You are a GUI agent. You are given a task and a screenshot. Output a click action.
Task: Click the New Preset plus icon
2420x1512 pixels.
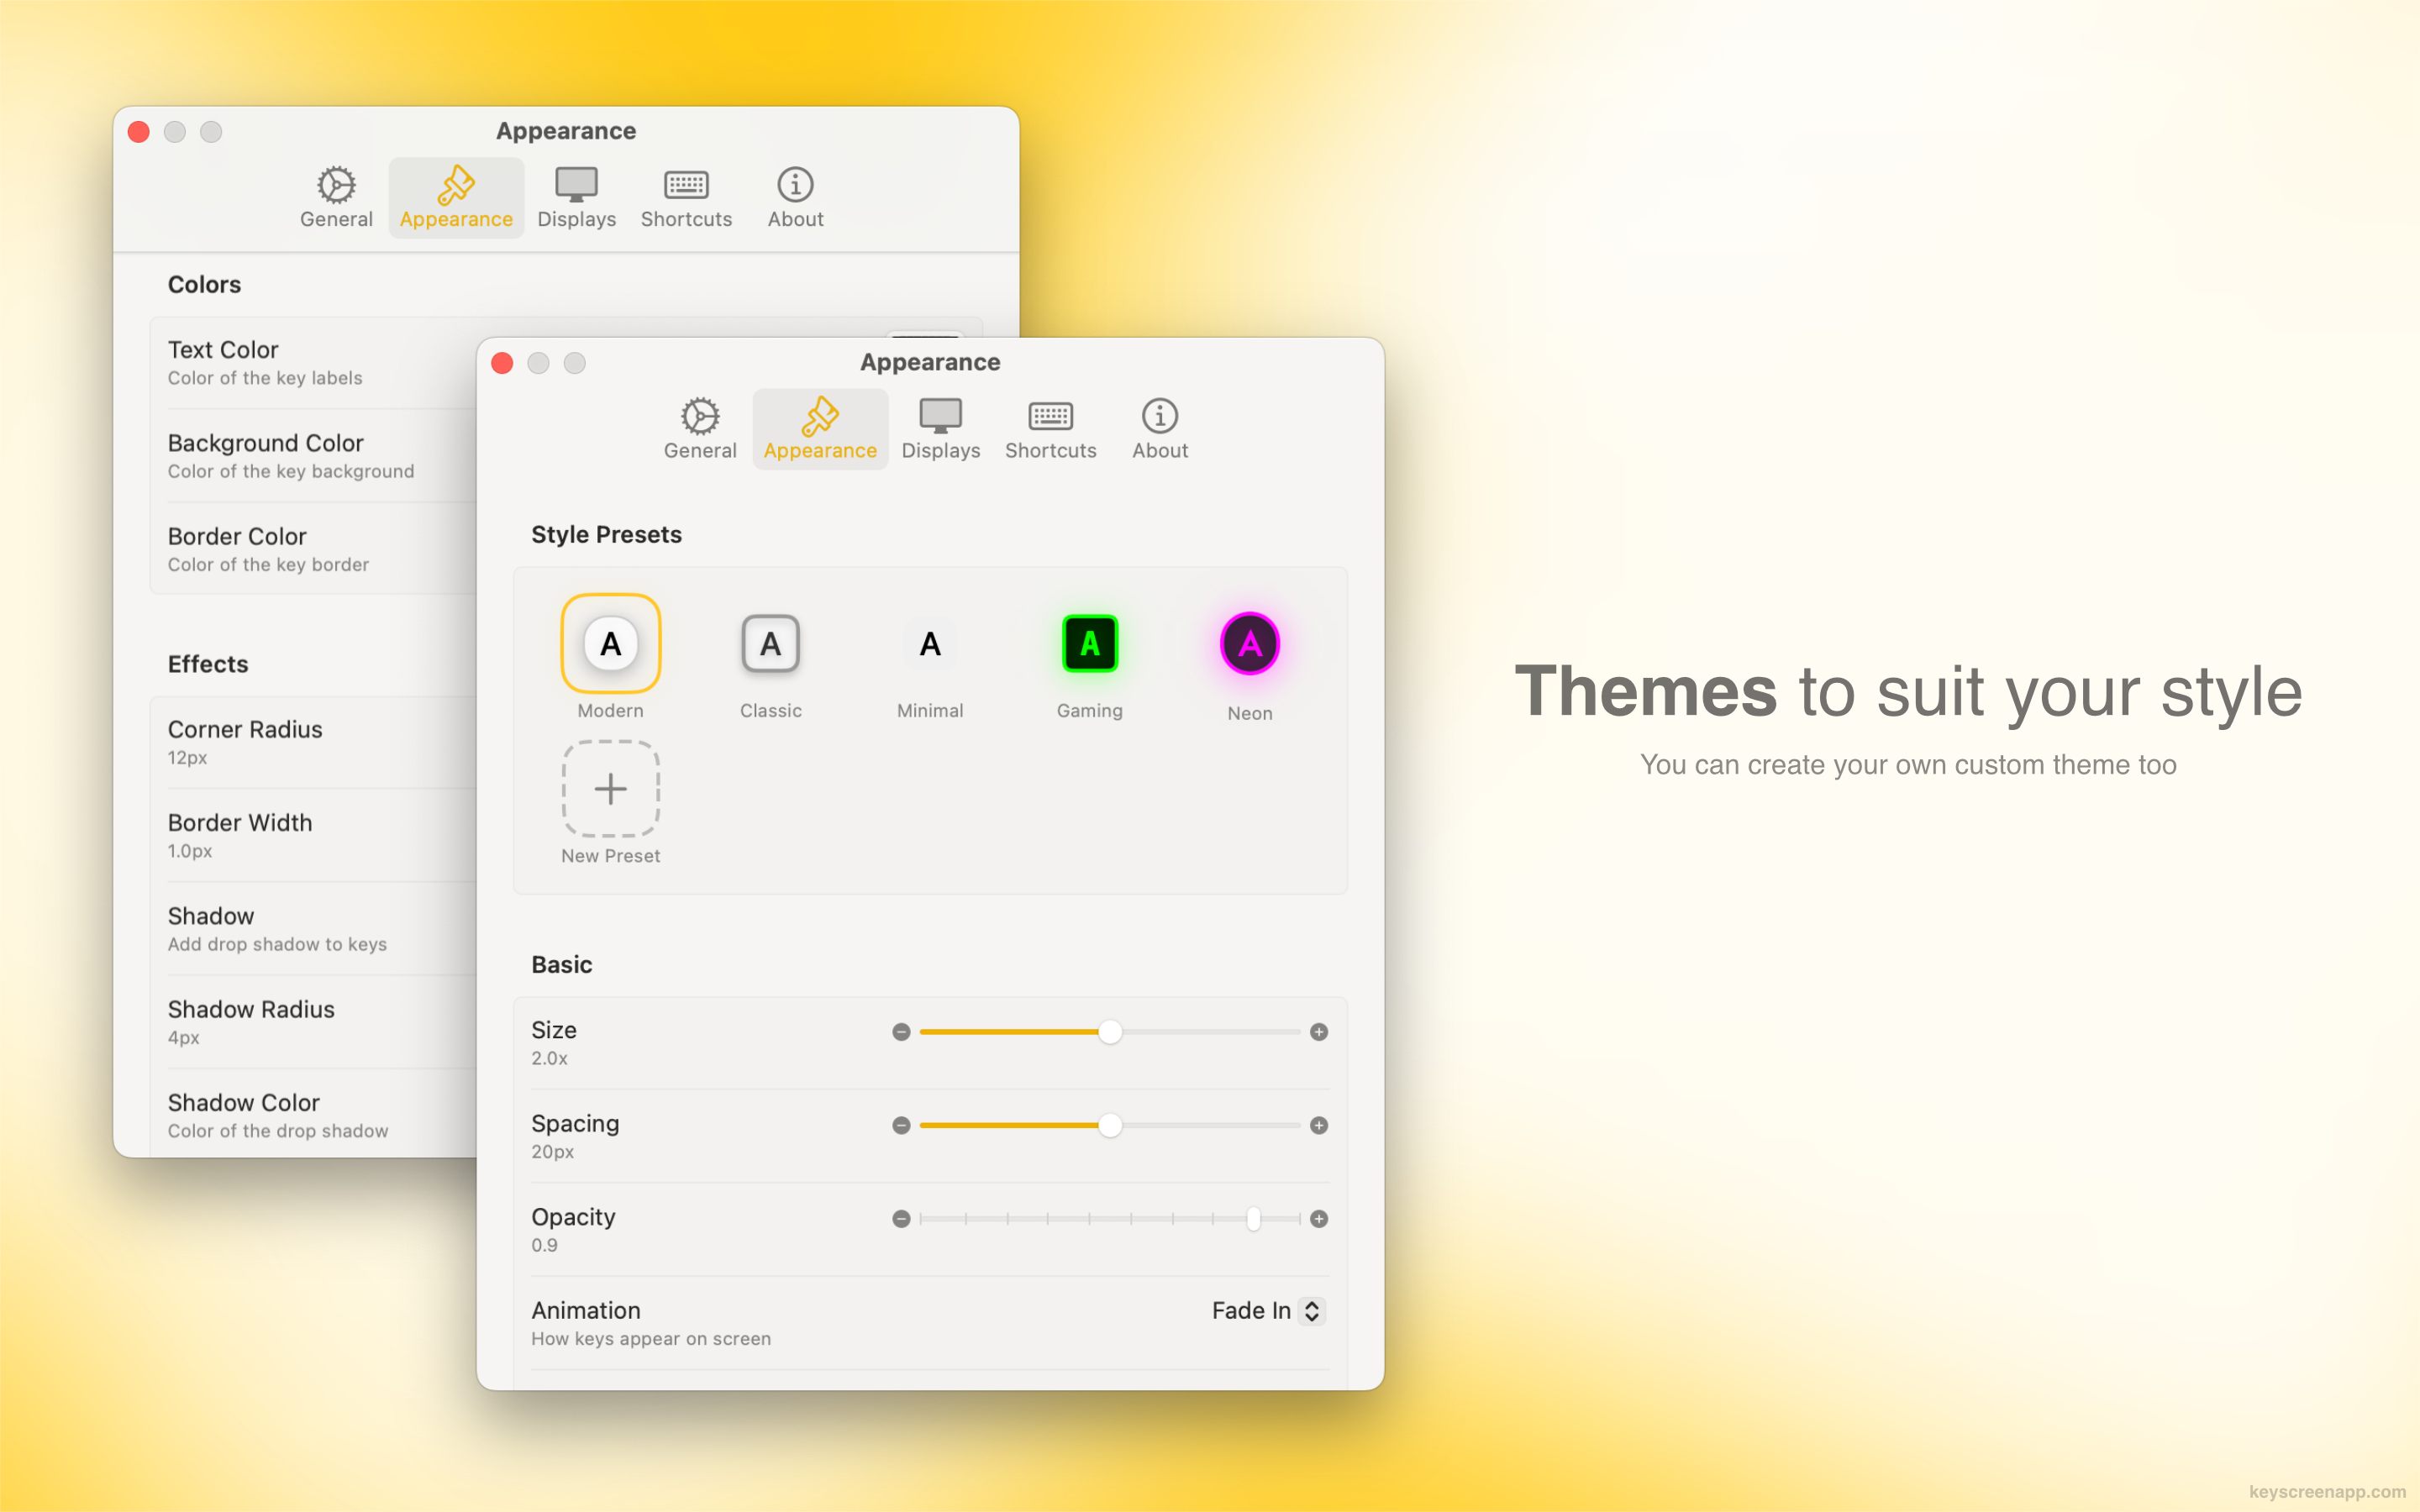tap(610, 789)
